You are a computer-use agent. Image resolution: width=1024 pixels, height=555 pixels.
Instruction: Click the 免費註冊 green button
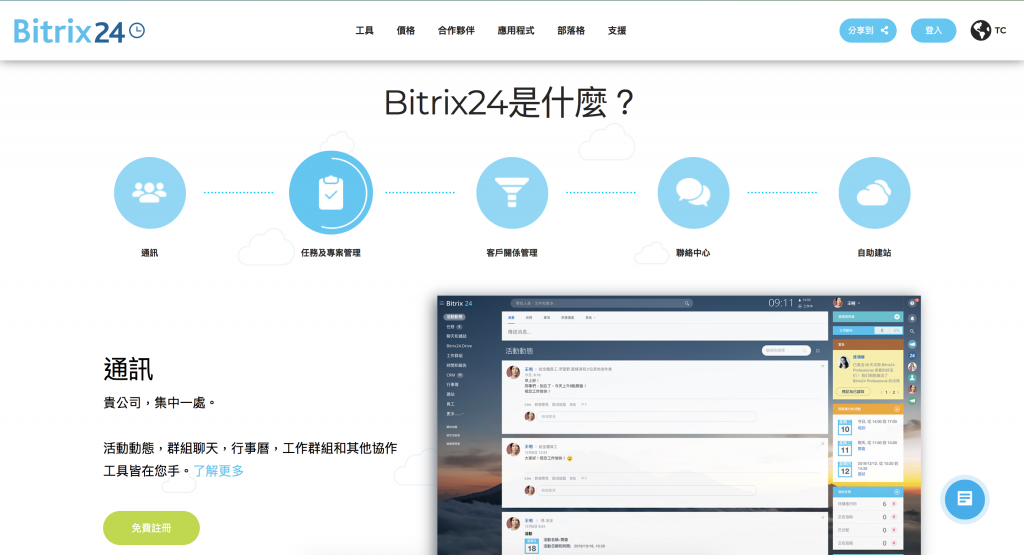coord(151,528)
